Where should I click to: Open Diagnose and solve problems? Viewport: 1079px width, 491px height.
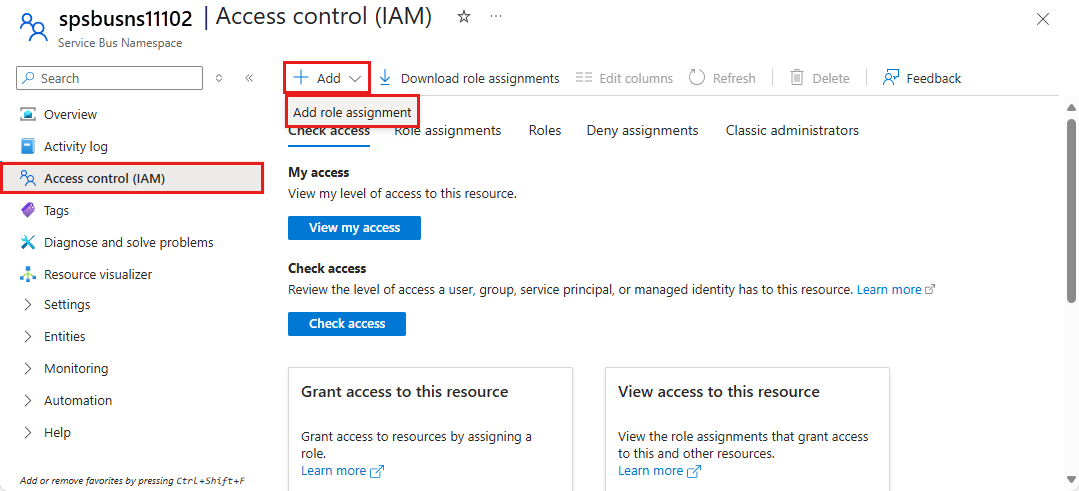click(x=128, y=242)
